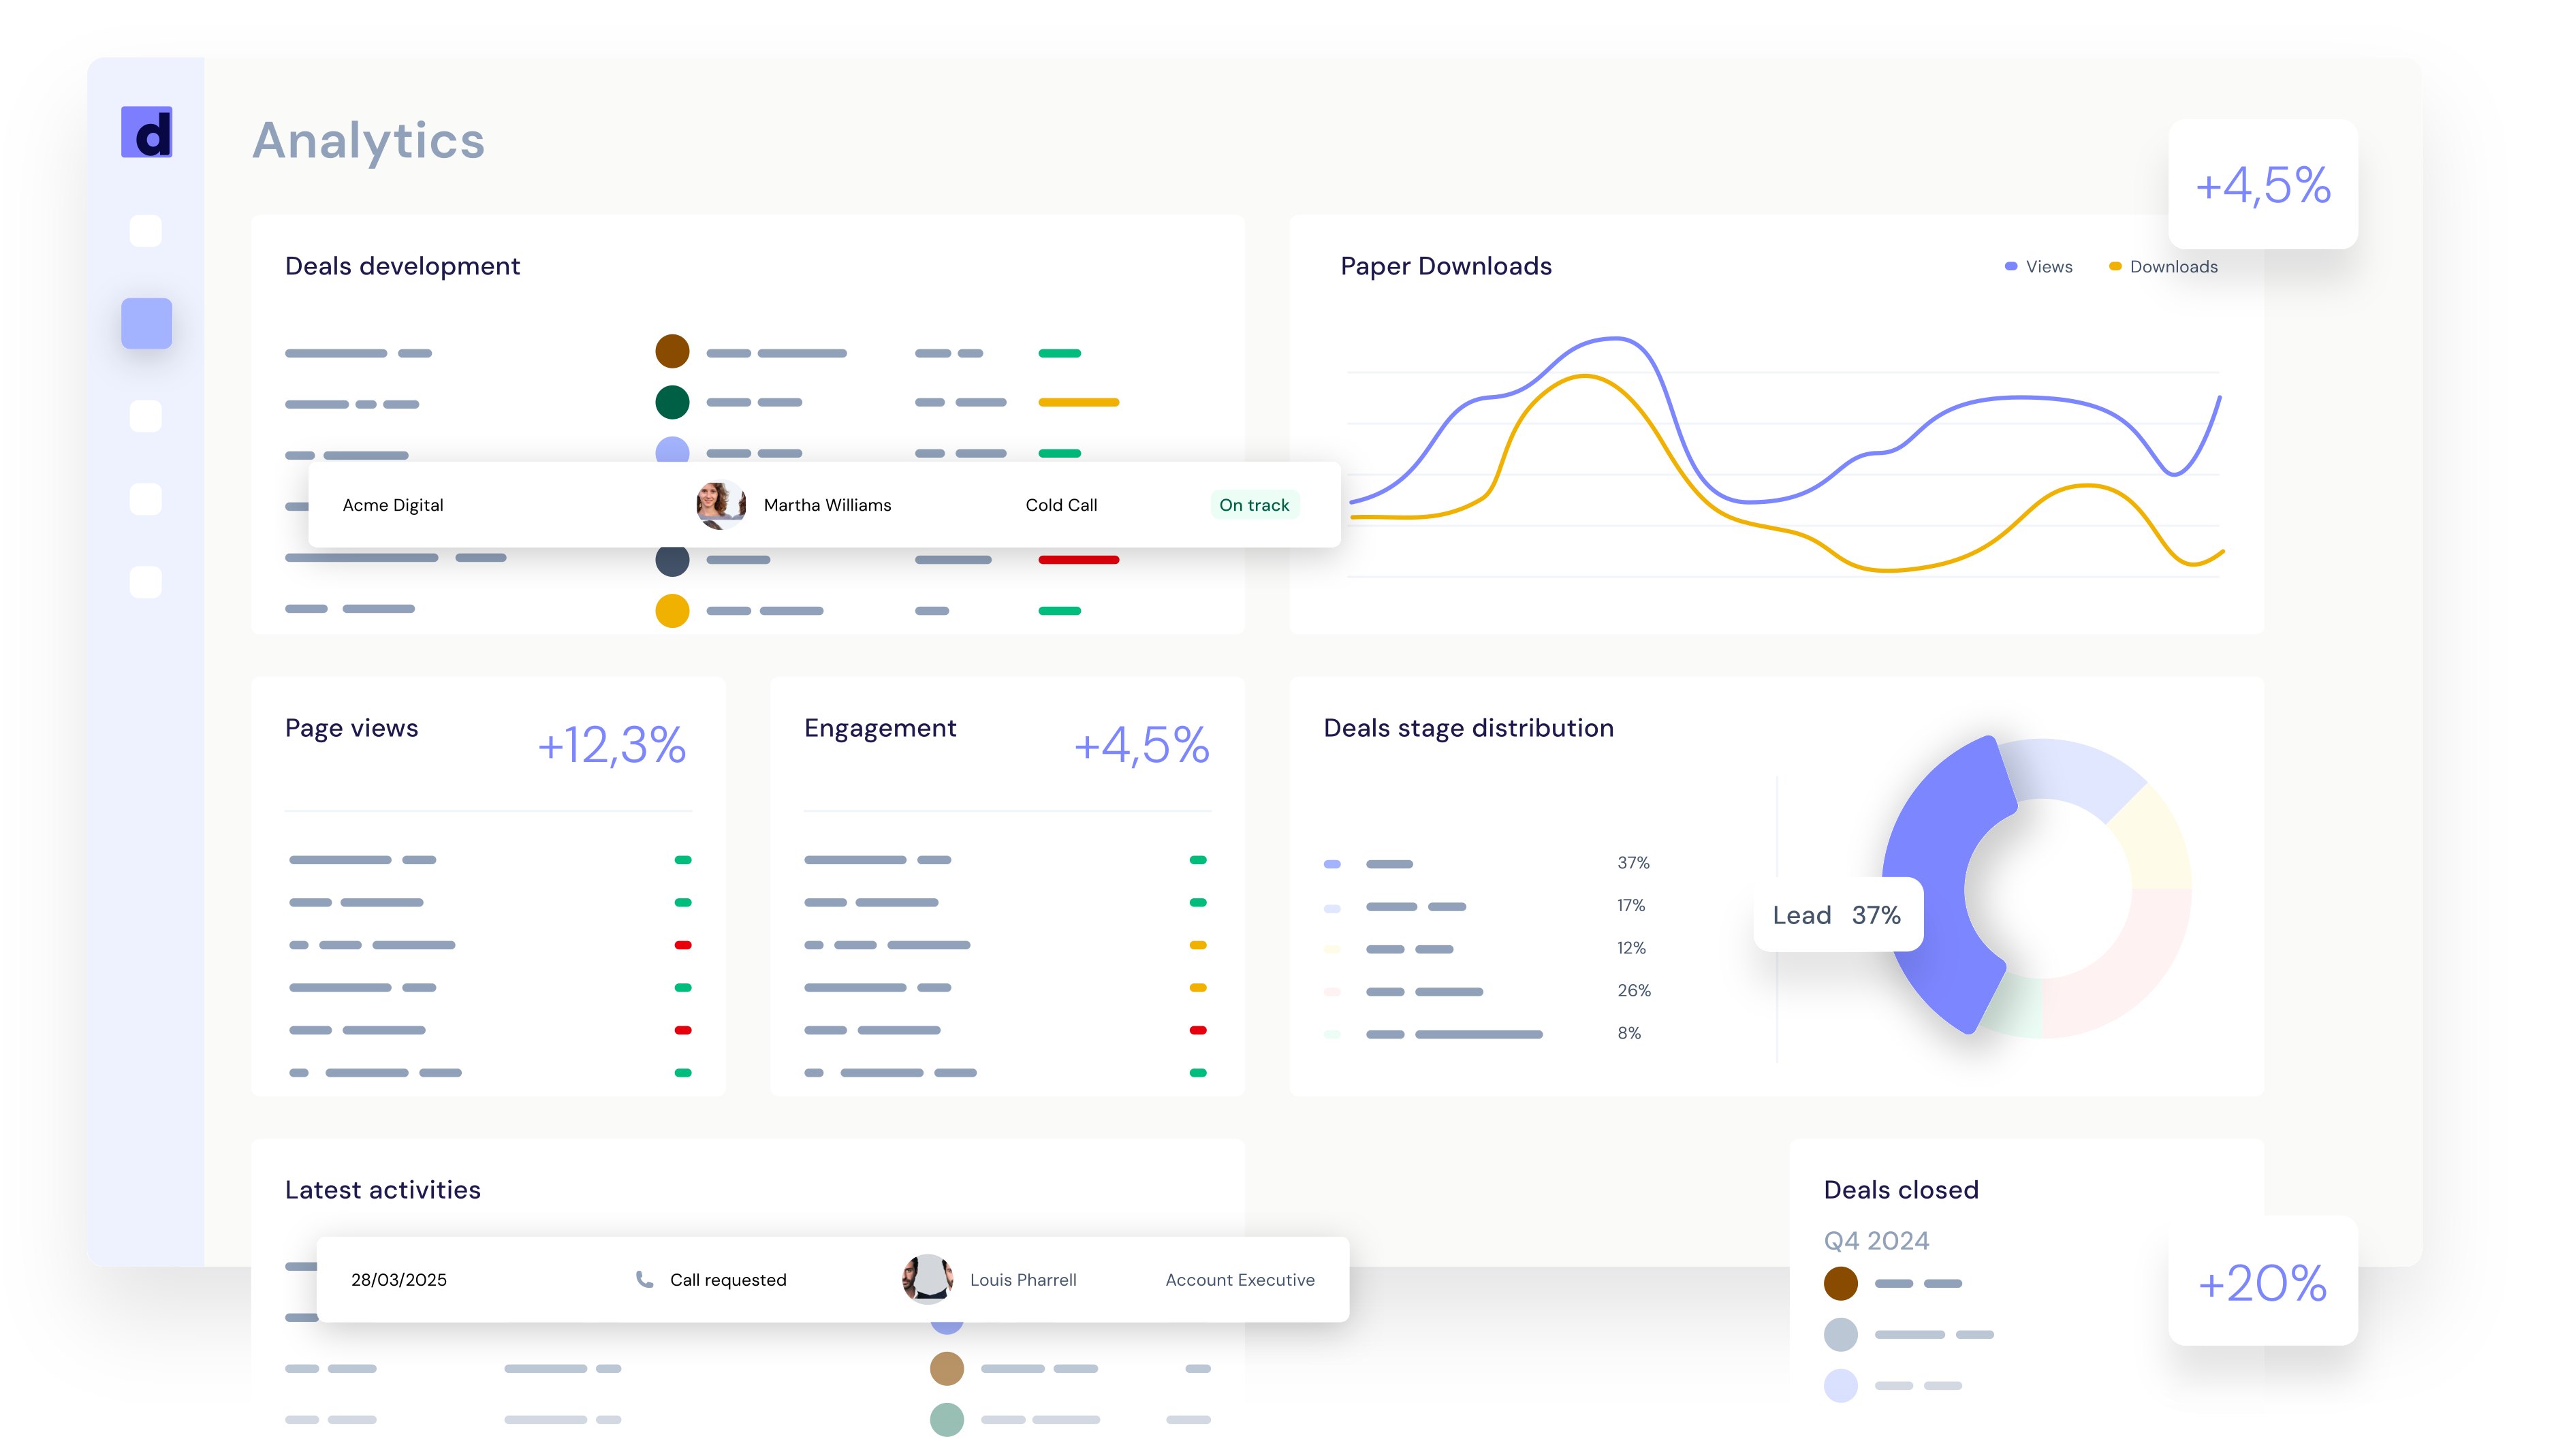The image size is (2554, 1456).
Task: Click Martha Williams' avatar photo
Action: [720, 504]
